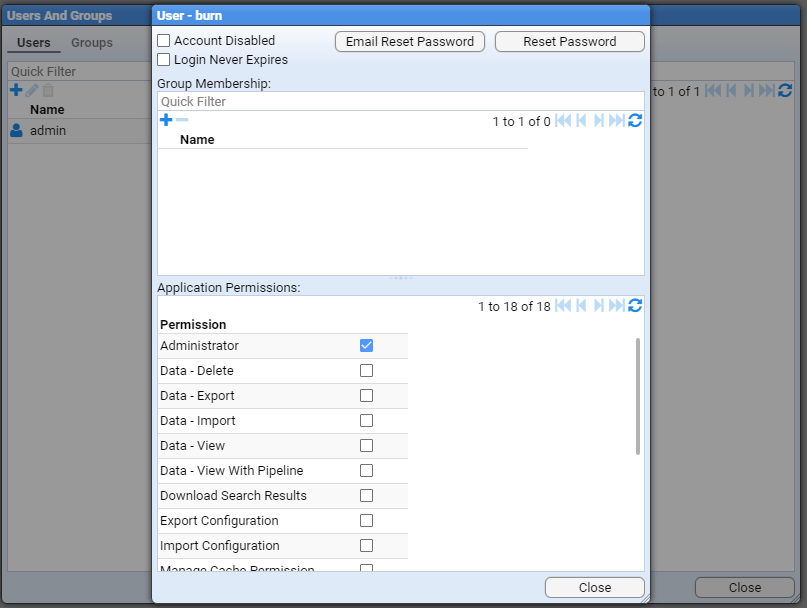Image resolution: width=807 pixels, height=608 pixels.
Task: Enable the Account Disabled checkbox
Action: 164,41
